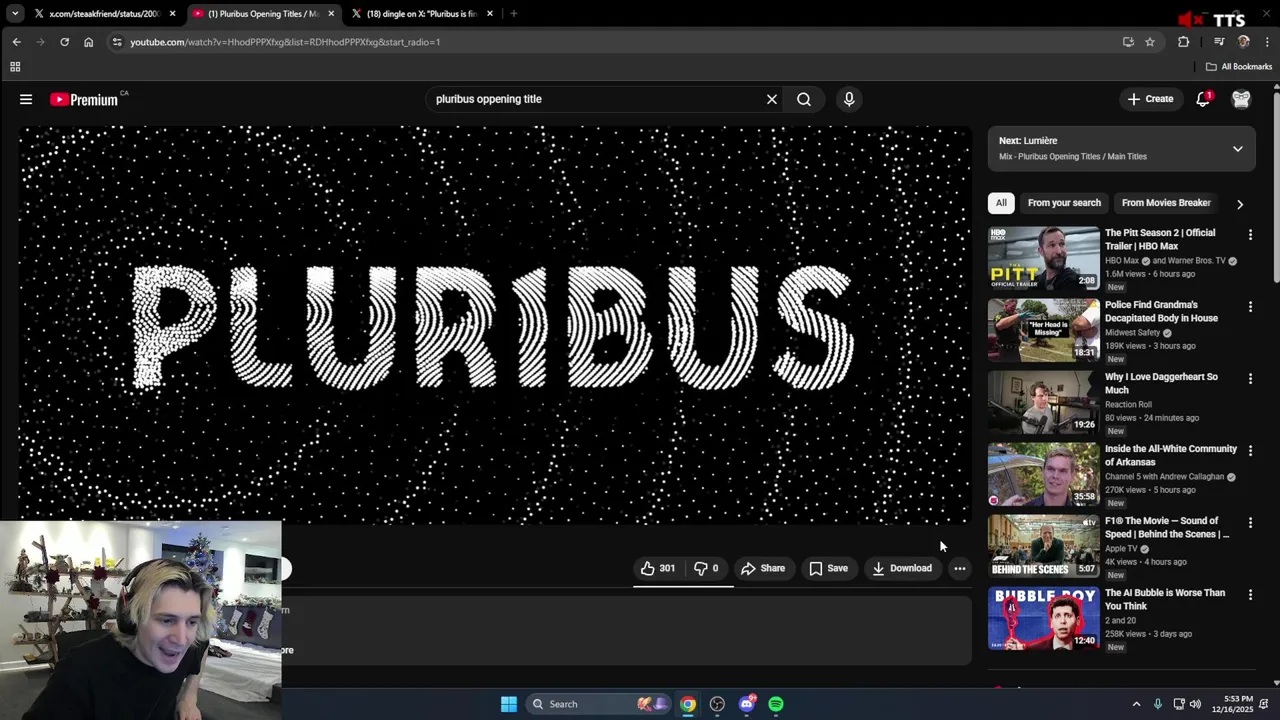Download the video
This screenshot has width=1280, height=720.
coord(902,568)
